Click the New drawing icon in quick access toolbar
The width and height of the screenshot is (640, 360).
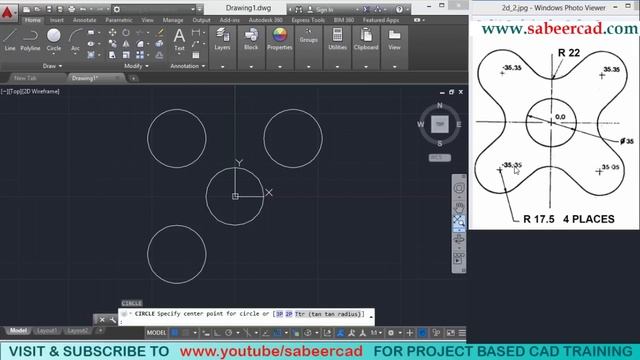tap(27, 9)
